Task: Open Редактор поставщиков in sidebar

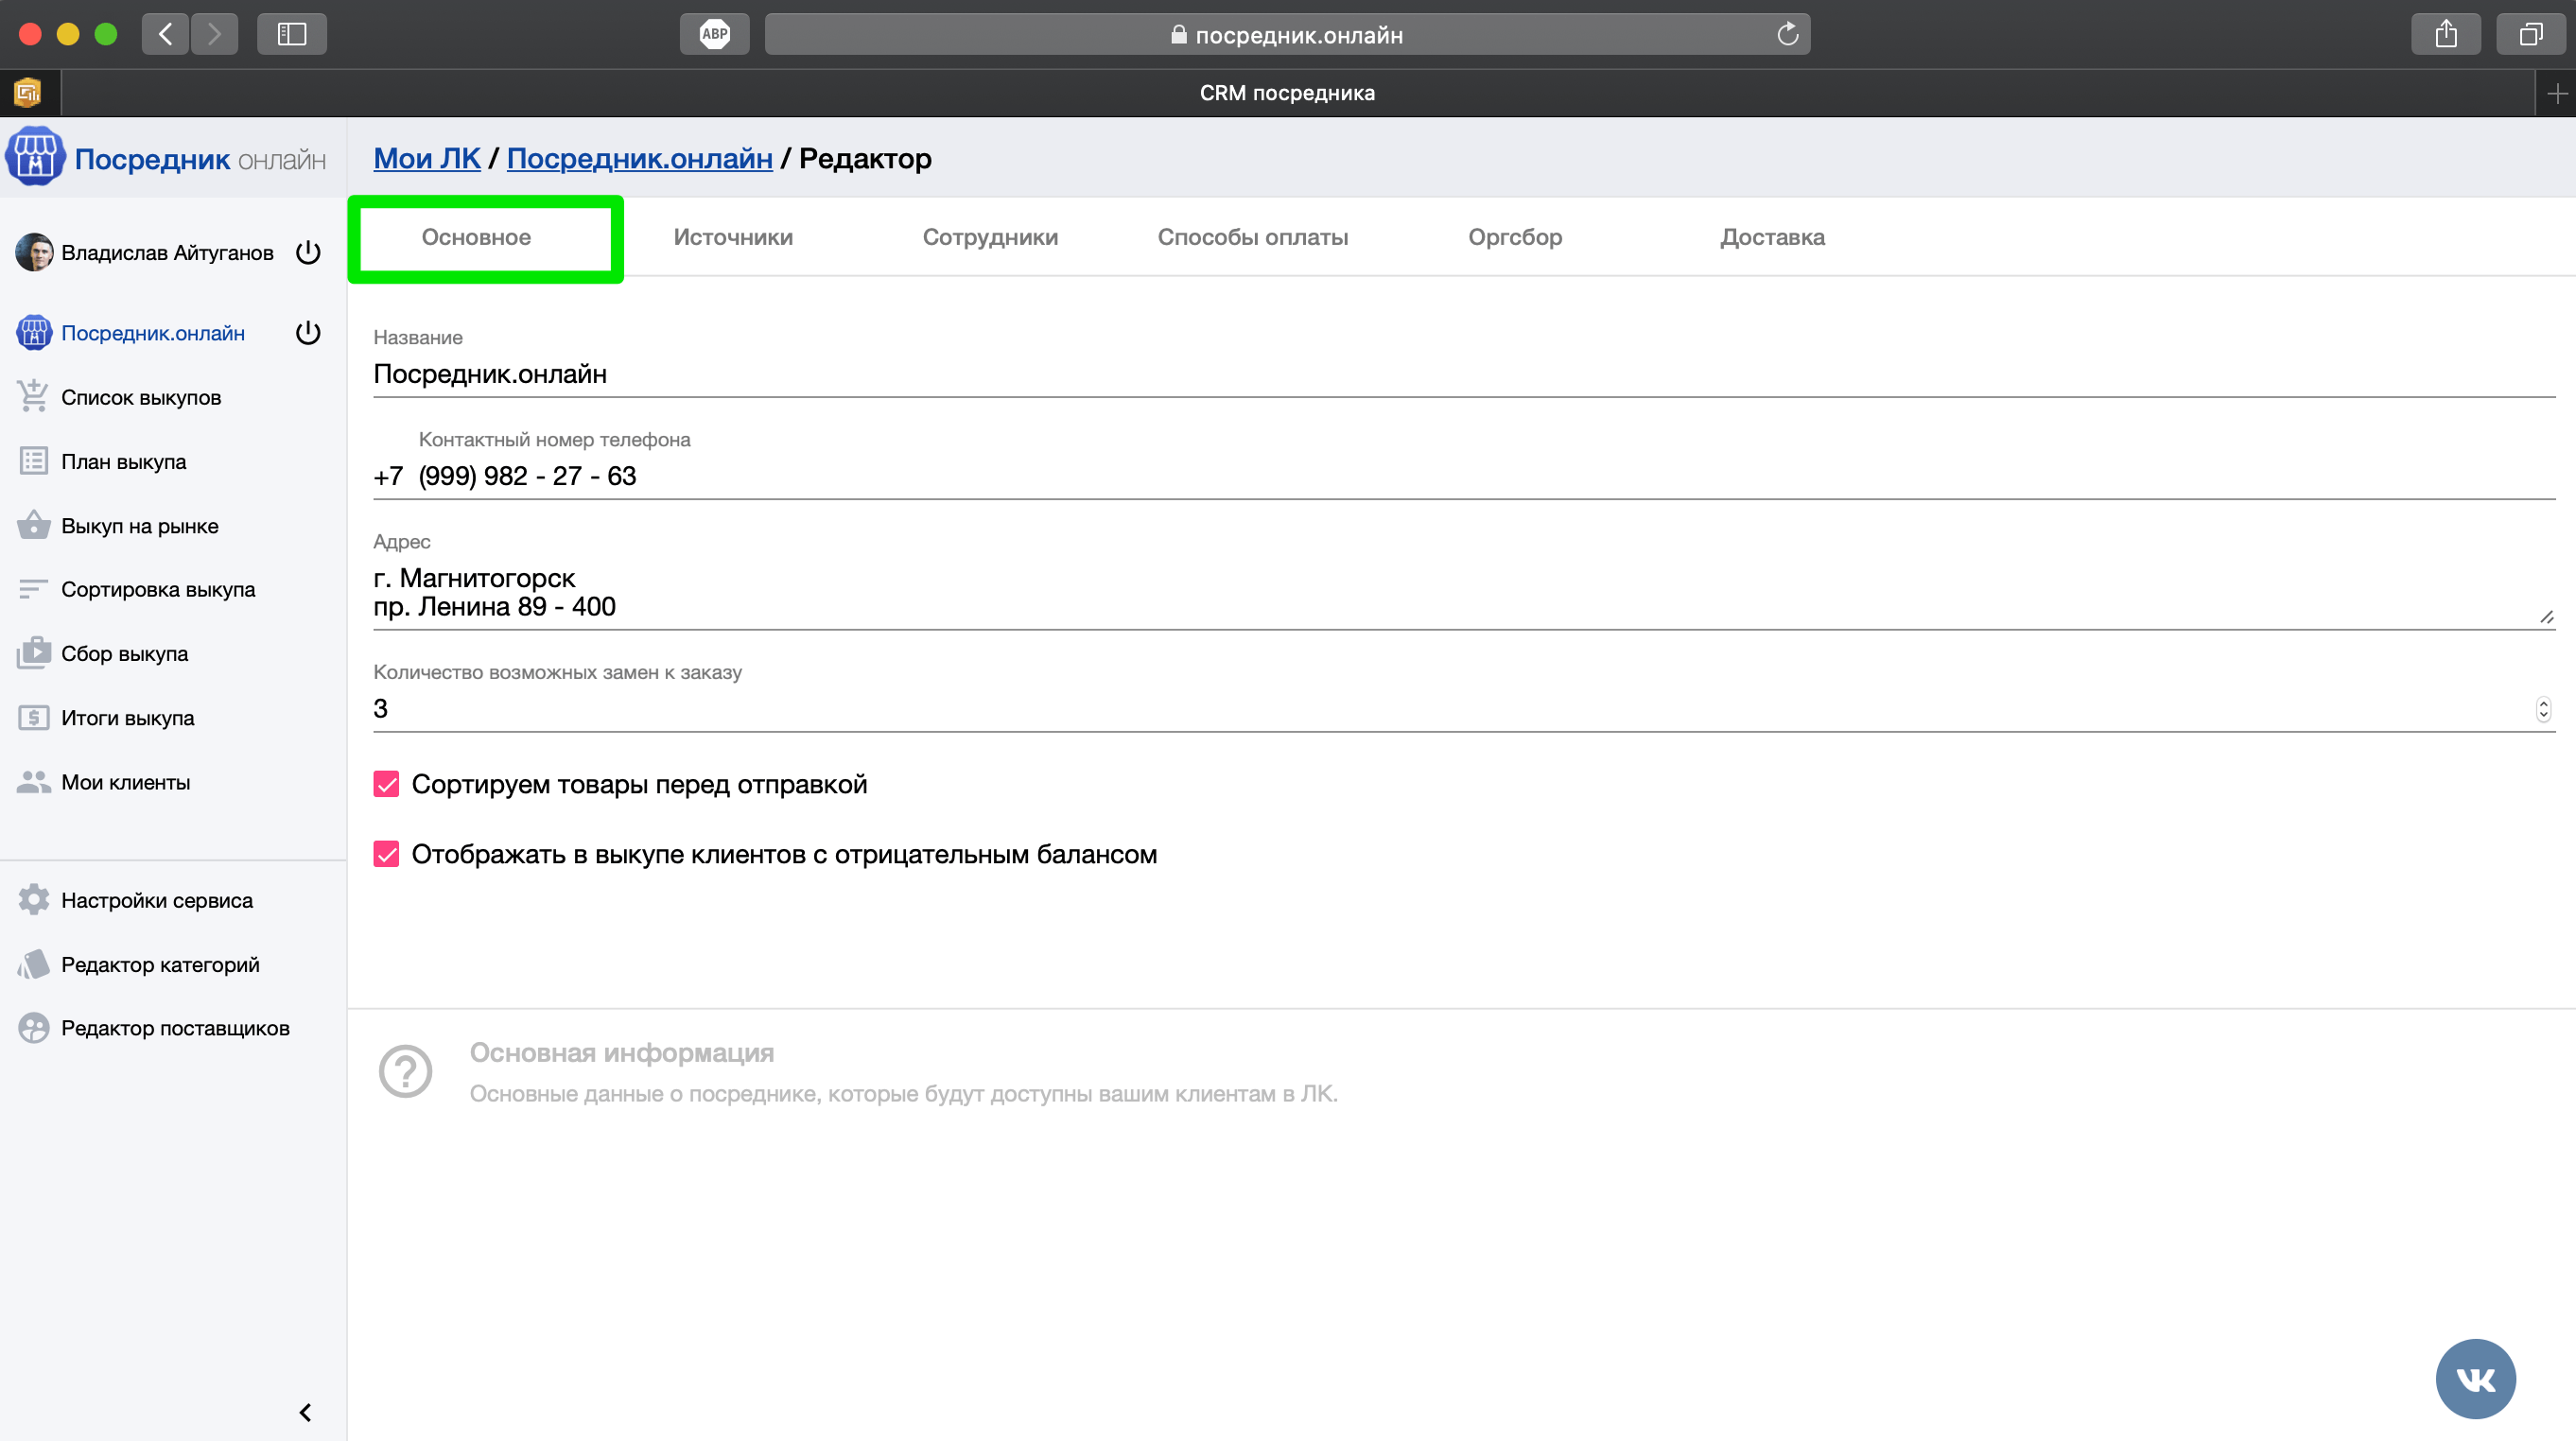Action: tap(175, 1028)
